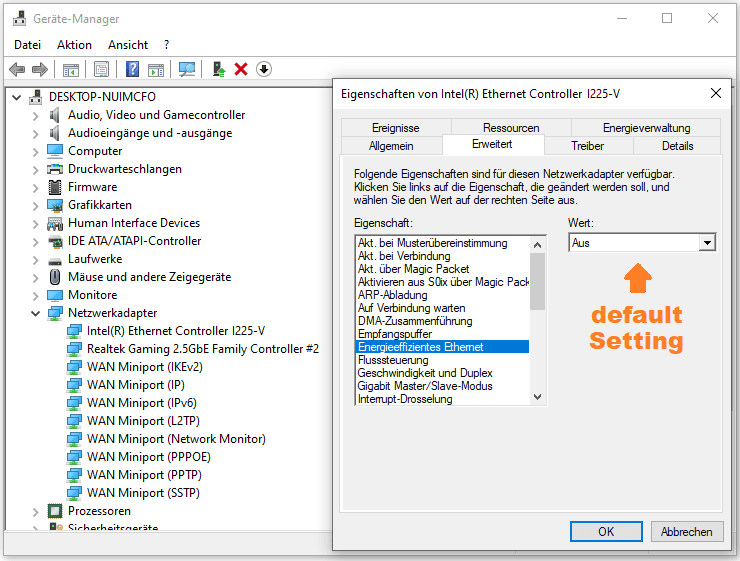Switch to the Treiber tab
The image size is (740, 561).
click(587, 146)
